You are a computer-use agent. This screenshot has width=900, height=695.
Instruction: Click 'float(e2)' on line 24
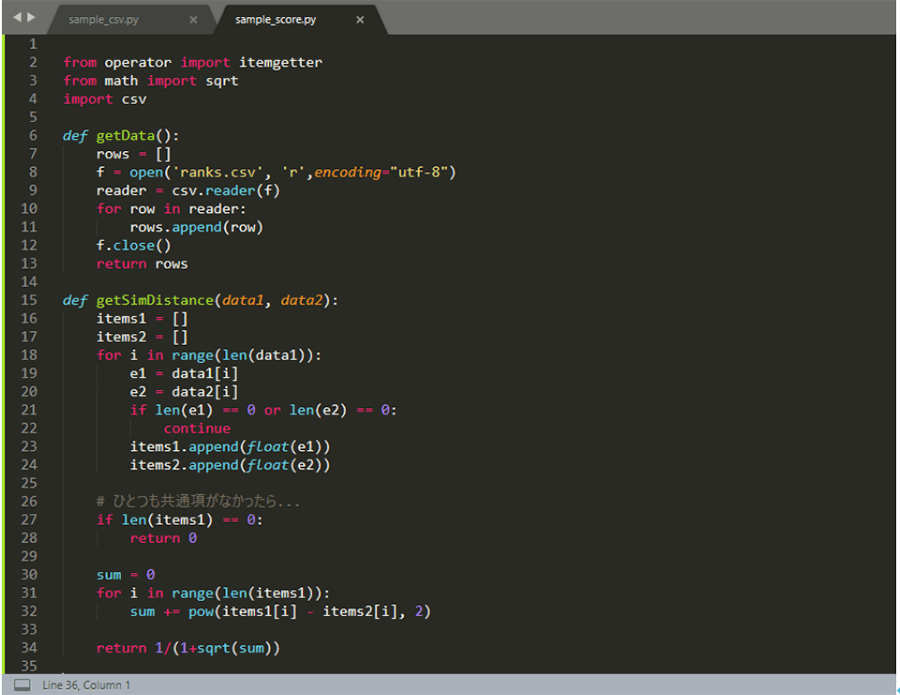tap(285, 465)
